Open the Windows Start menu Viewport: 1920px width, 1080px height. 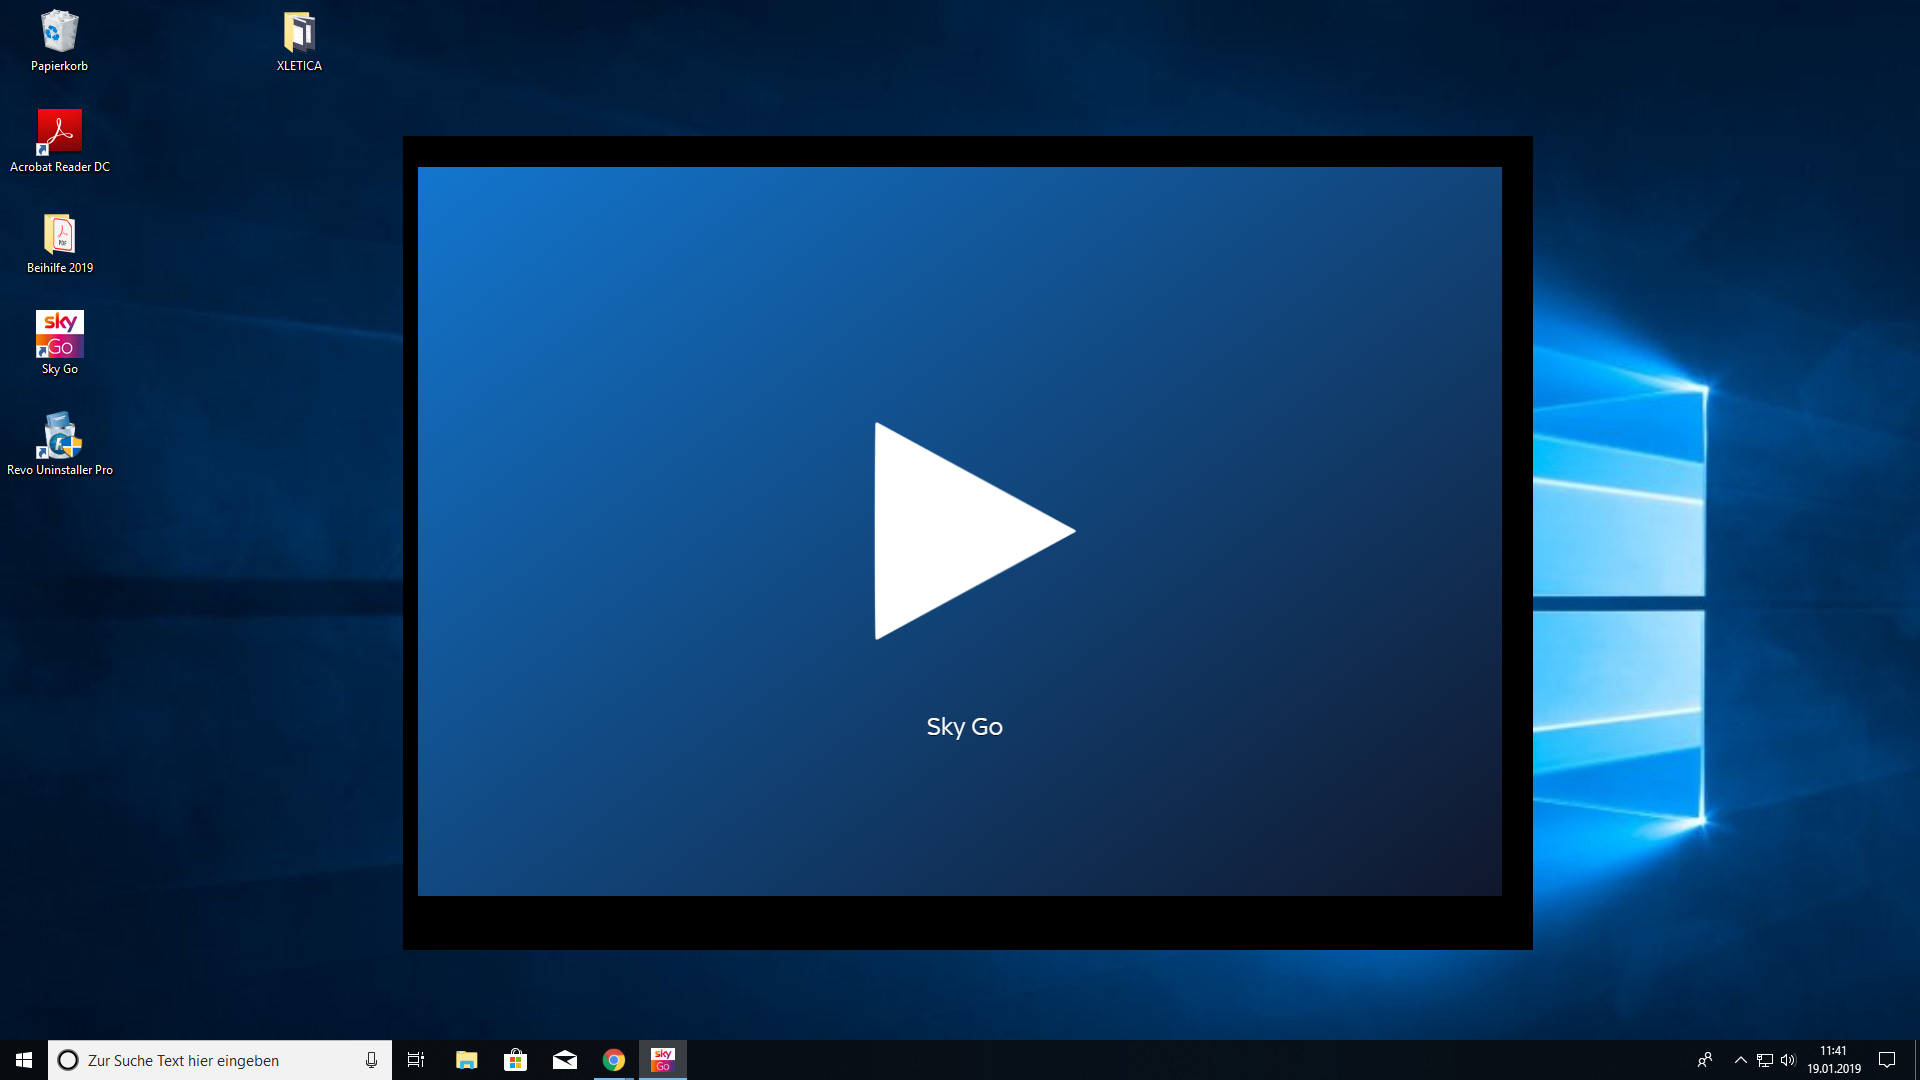24,1060
